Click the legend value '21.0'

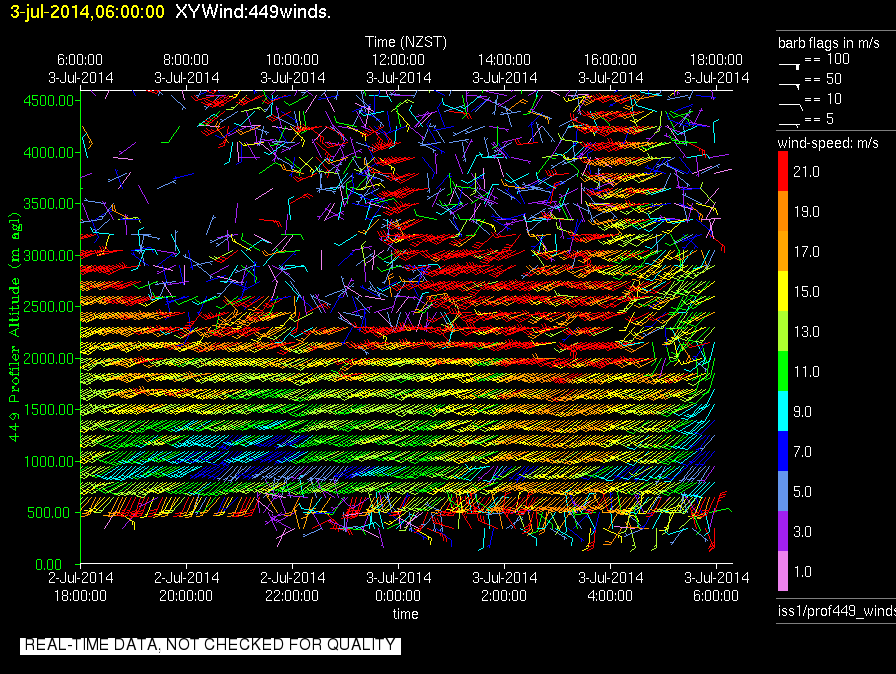[806, 172]
